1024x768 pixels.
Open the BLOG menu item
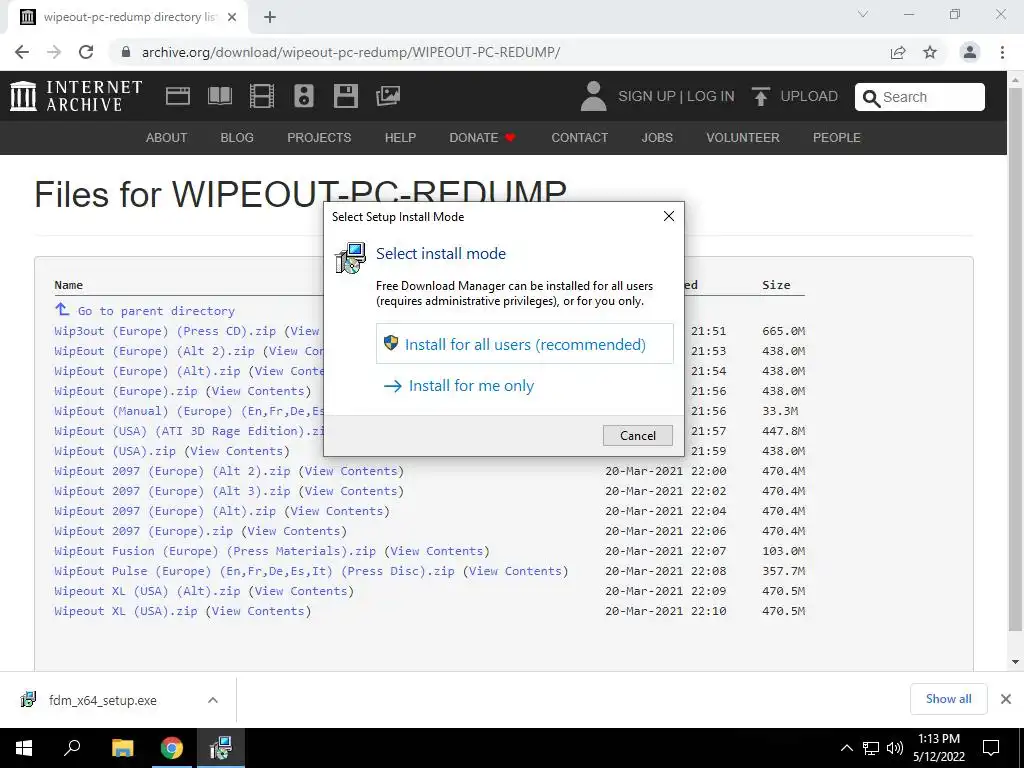(x=237, y=138)
